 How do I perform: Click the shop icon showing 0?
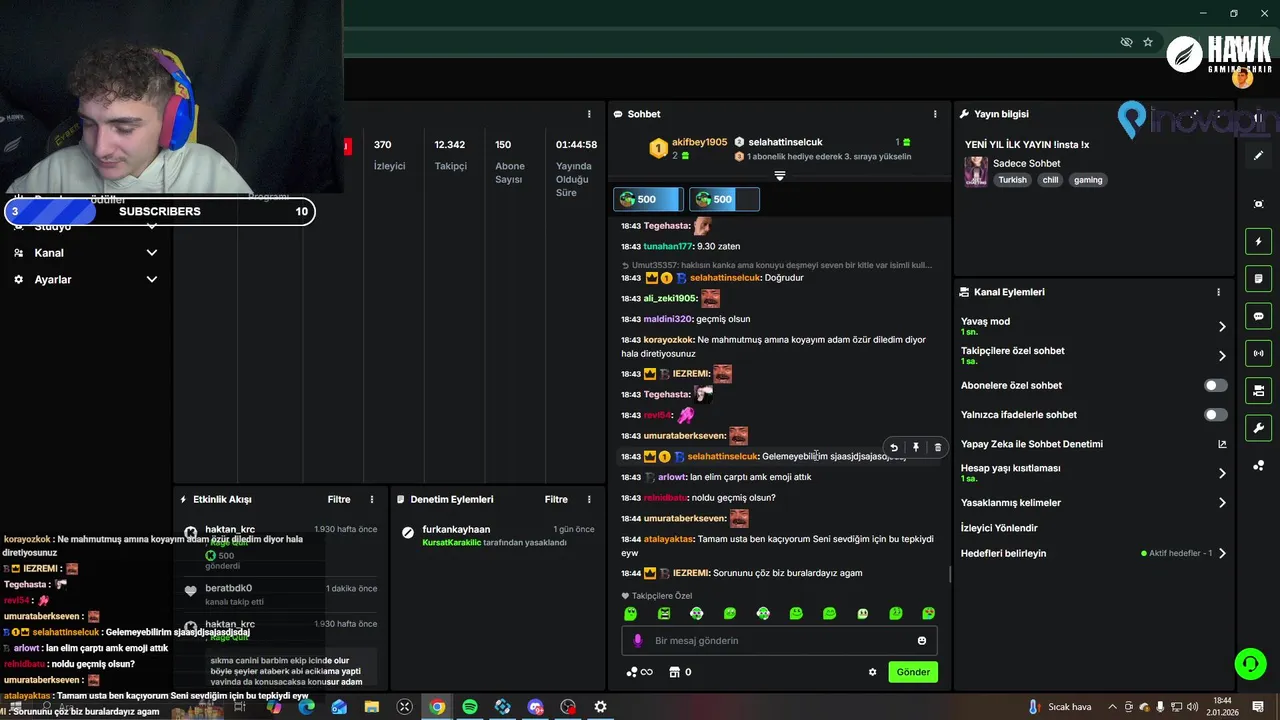point(680,672)
